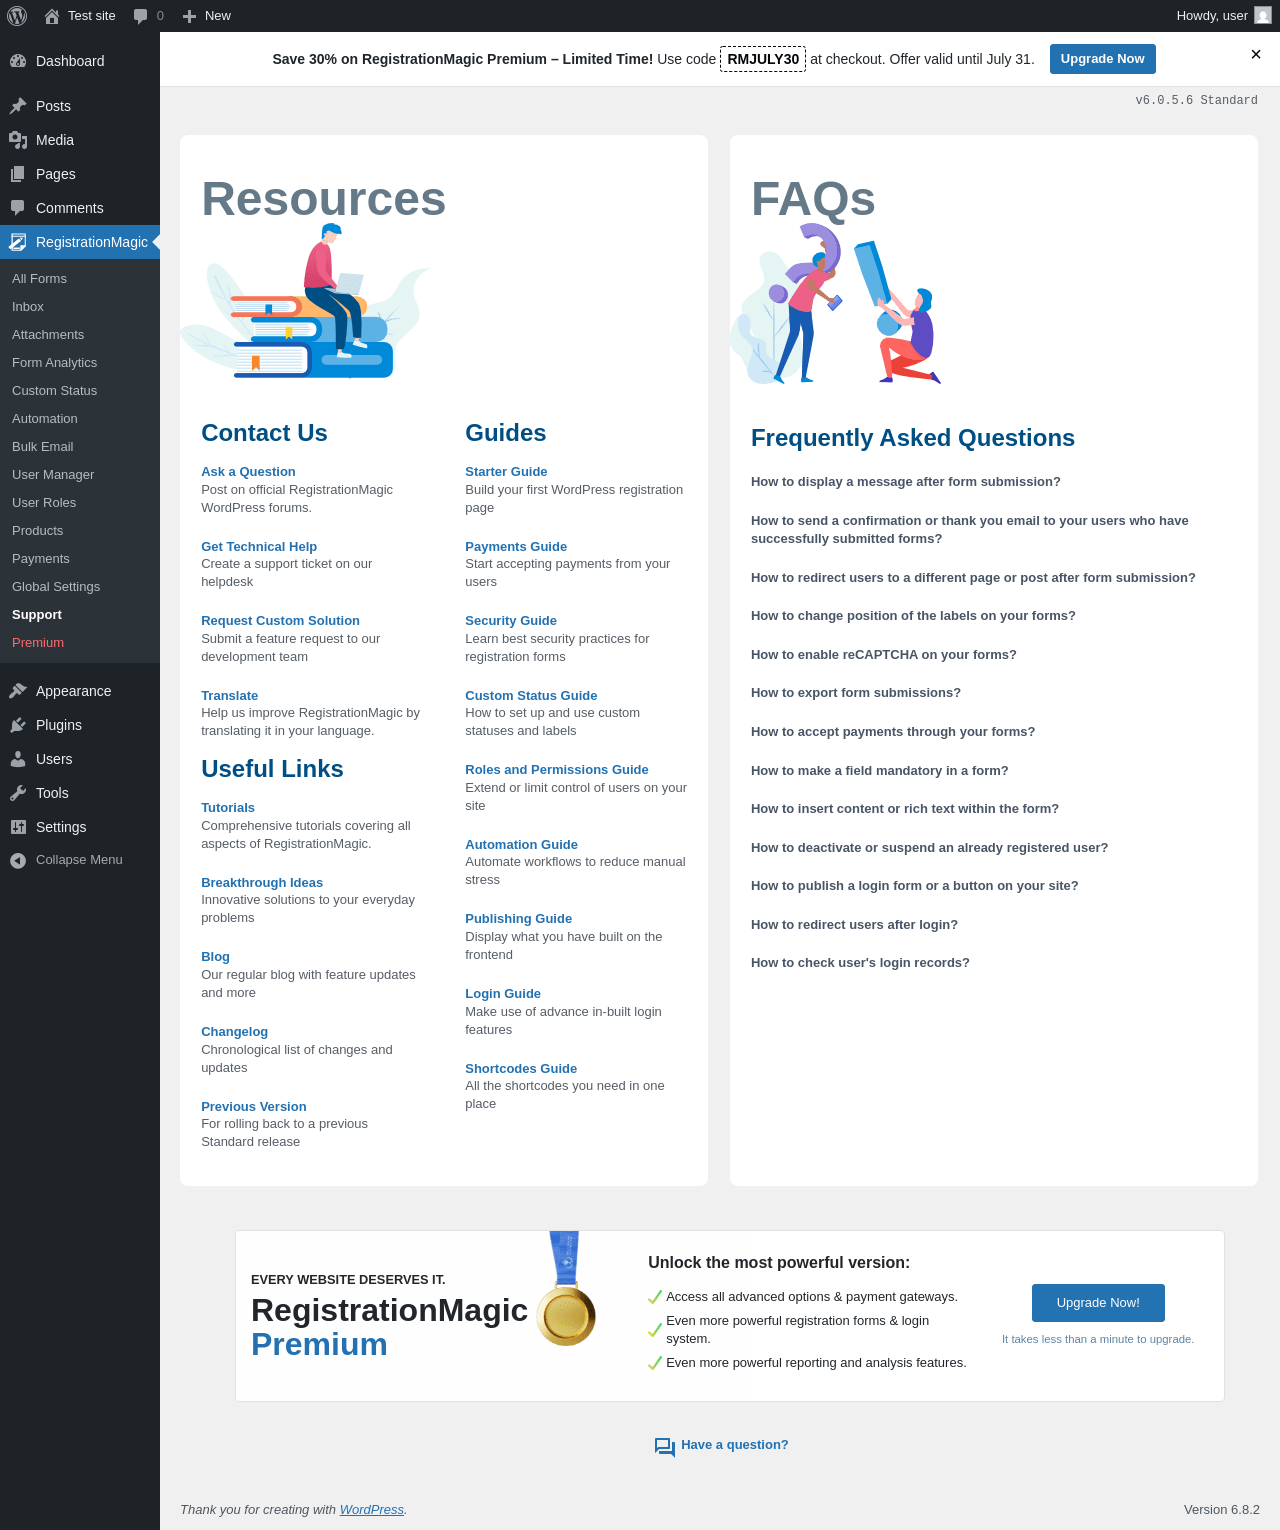
Task: Click the Upgrade Now banner button
Action: (1102, 59)
